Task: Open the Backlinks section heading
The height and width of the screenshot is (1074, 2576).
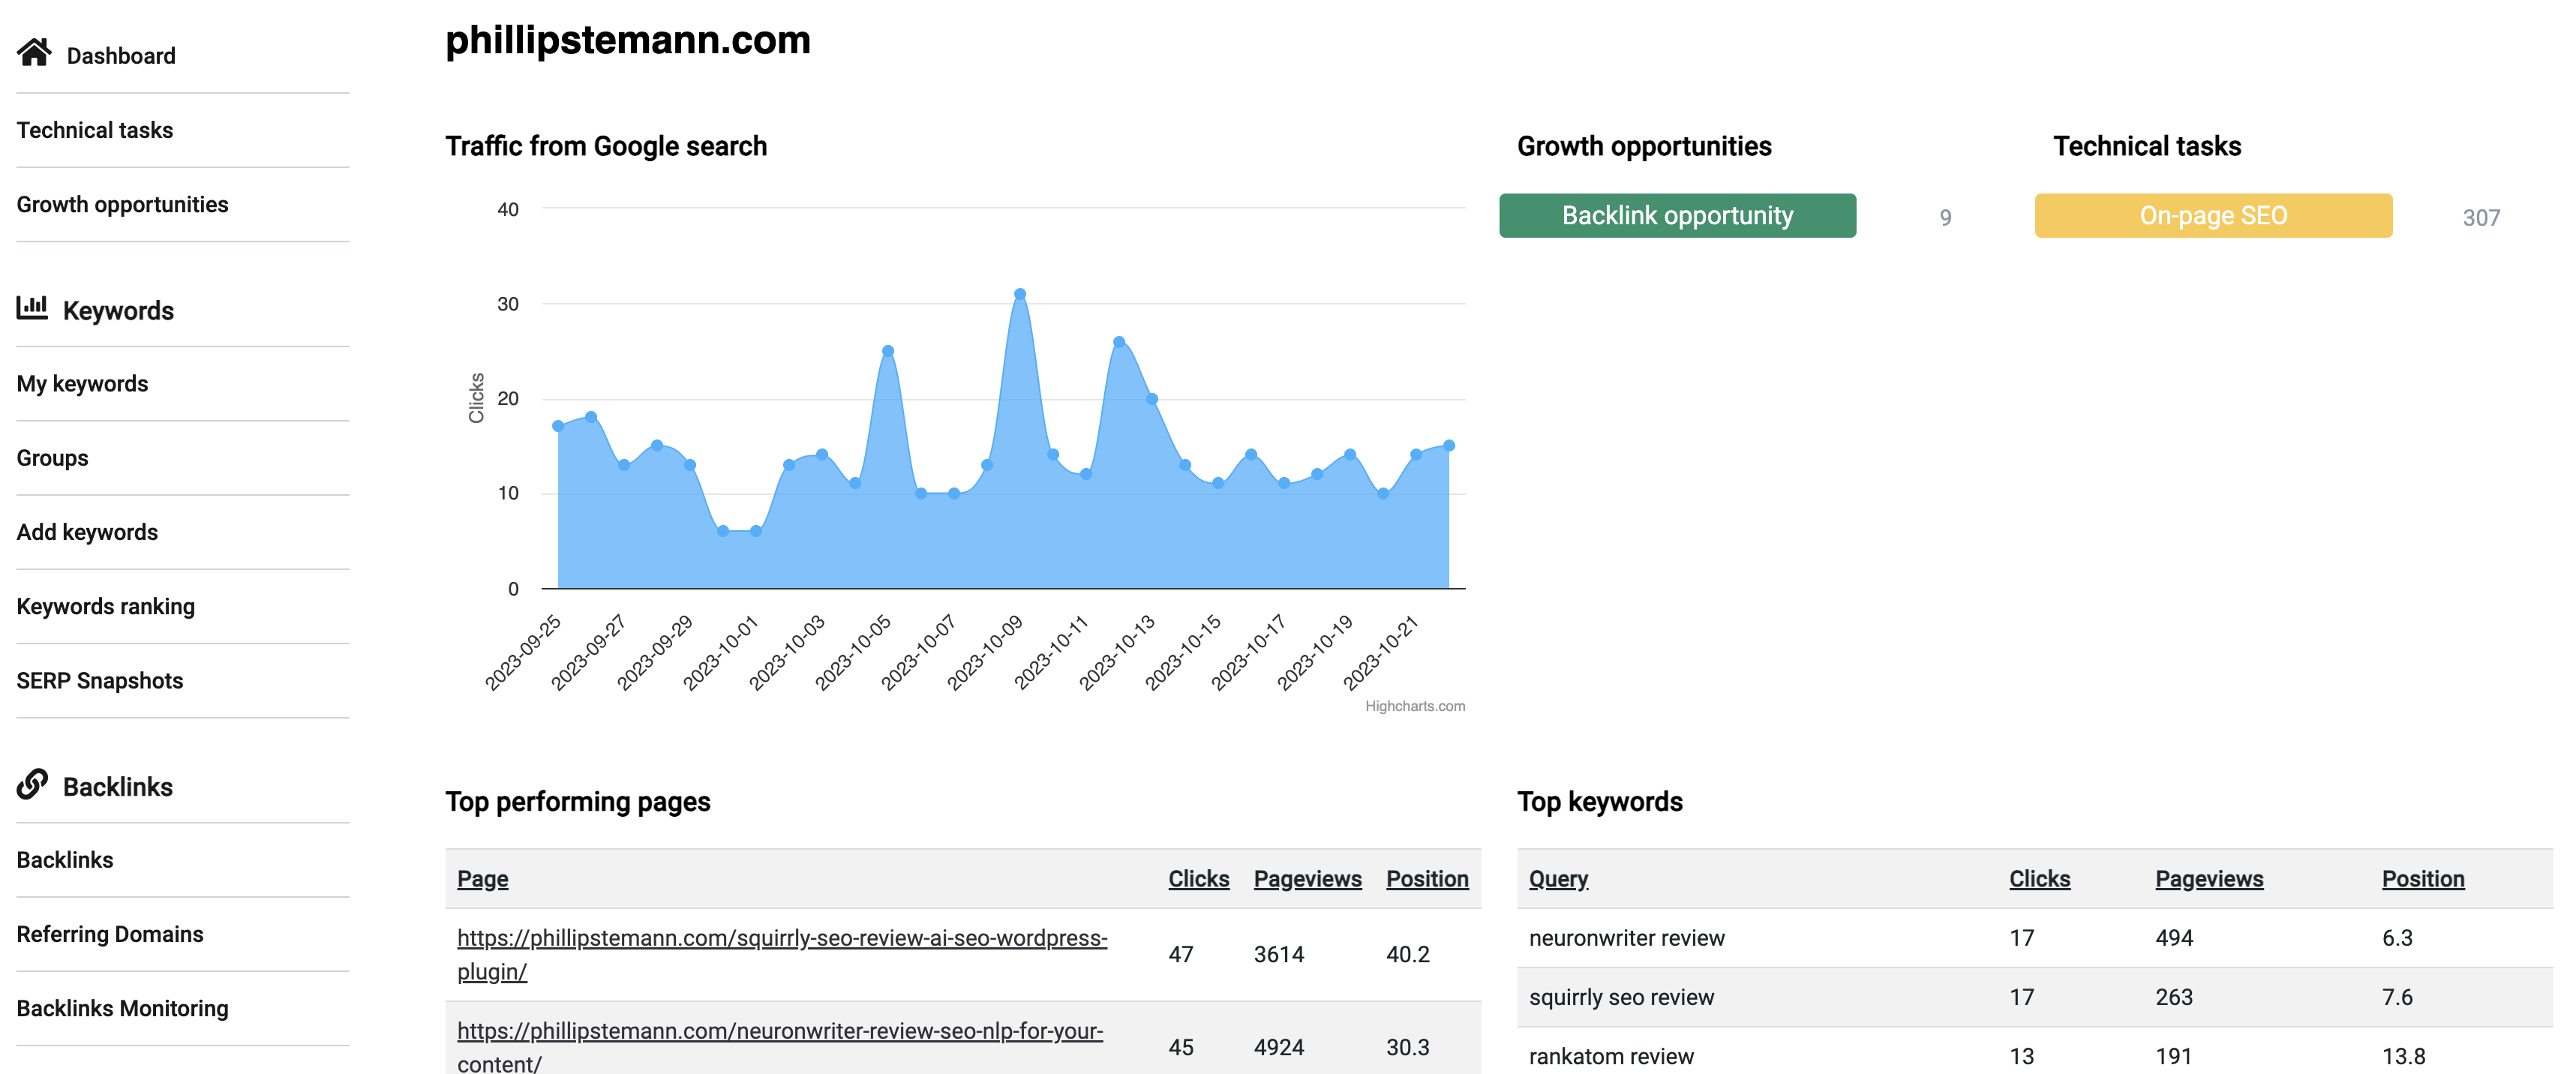Action: click(118, 787)
